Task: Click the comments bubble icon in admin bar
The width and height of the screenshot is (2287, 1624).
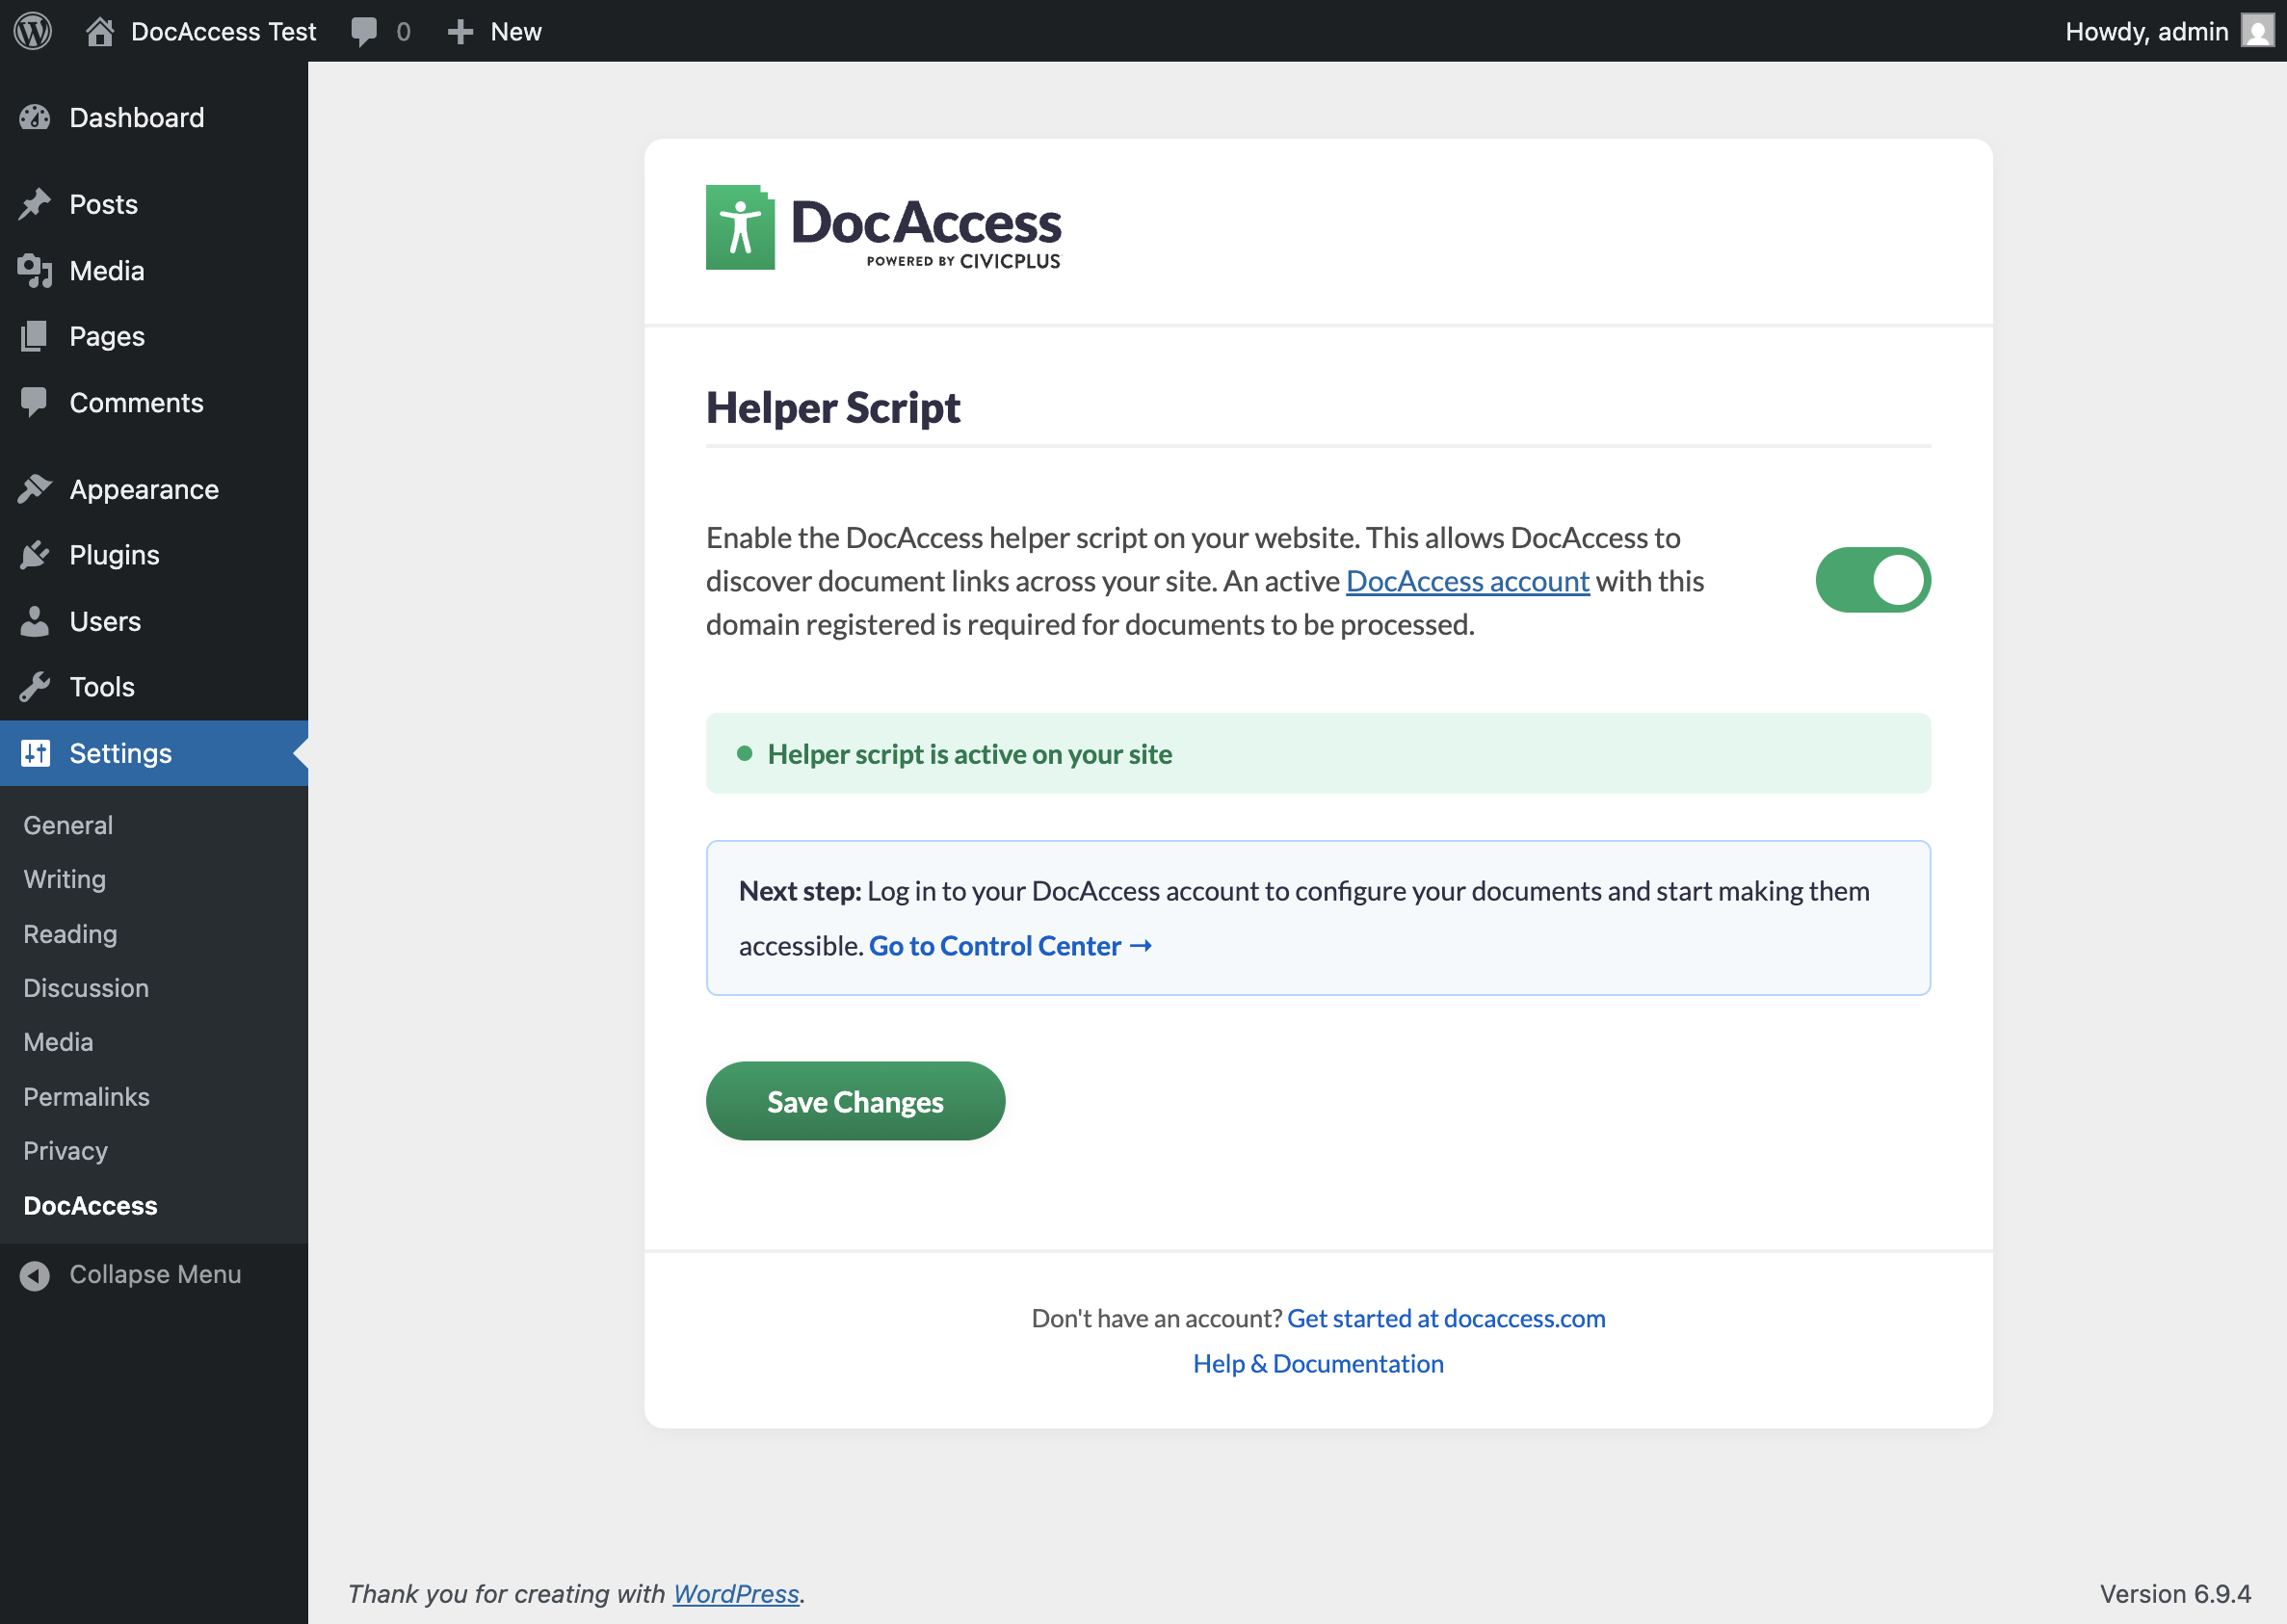Action: point(364,31)
